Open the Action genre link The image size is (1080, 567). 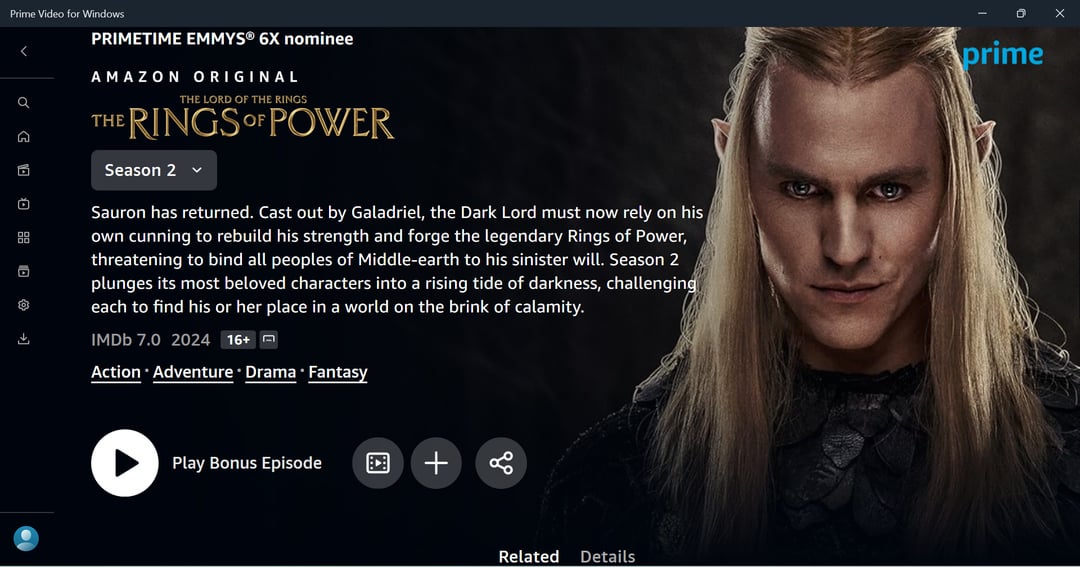(x=116, y=372)
